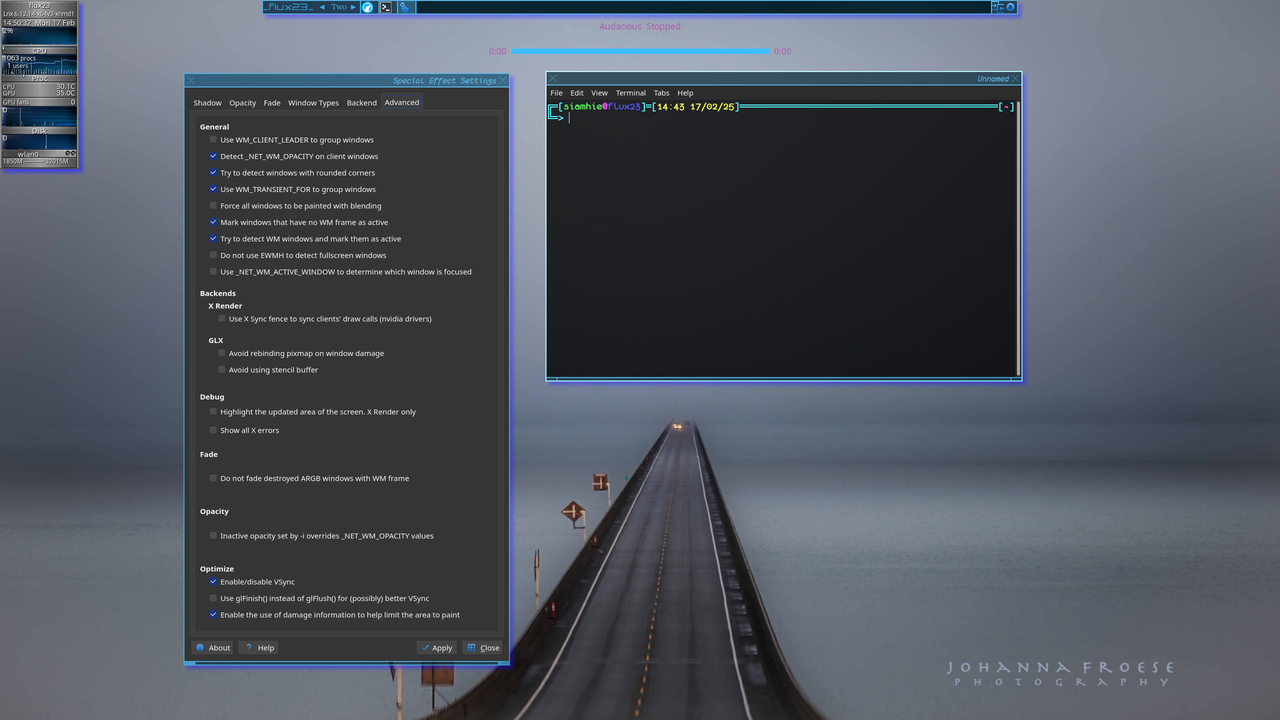This screenshot has height=720, width=1280.
Task: Click the tray icon left of the round tray icon
Action: tap(997, 7)
